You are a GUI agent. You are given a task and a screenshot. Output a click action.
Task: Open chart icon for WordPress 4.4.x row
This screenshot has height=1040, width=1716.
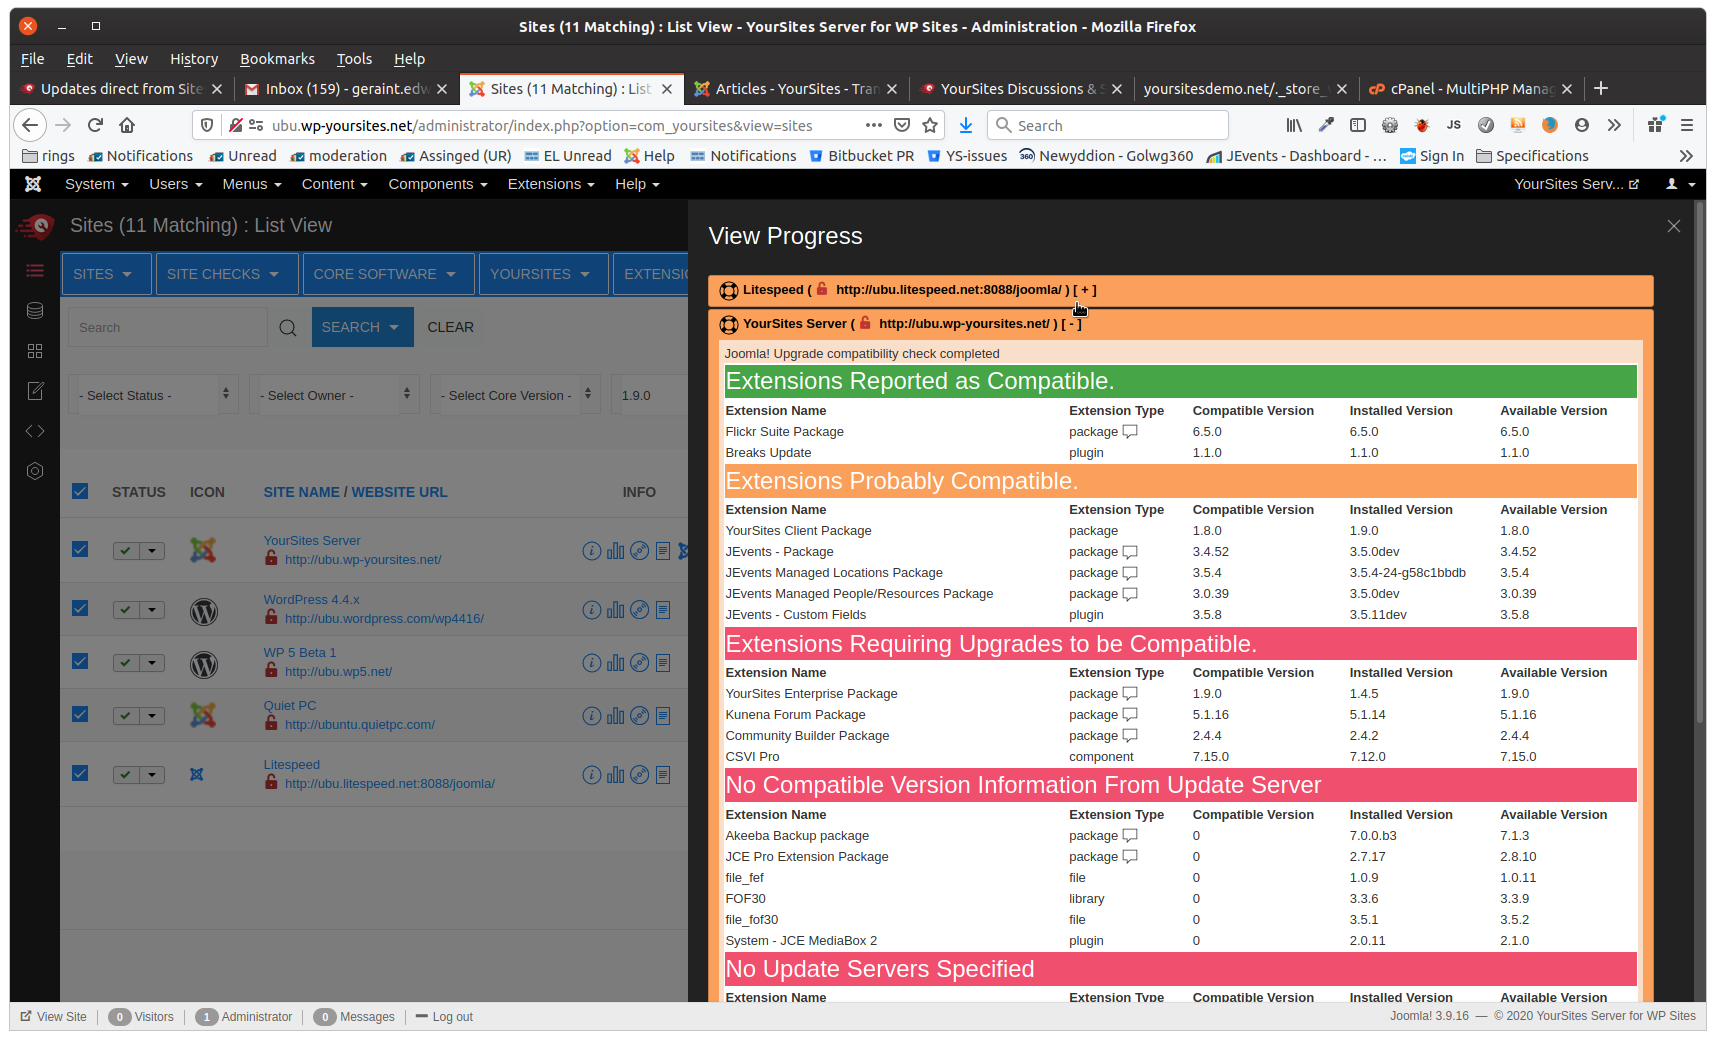coord(615,610)
